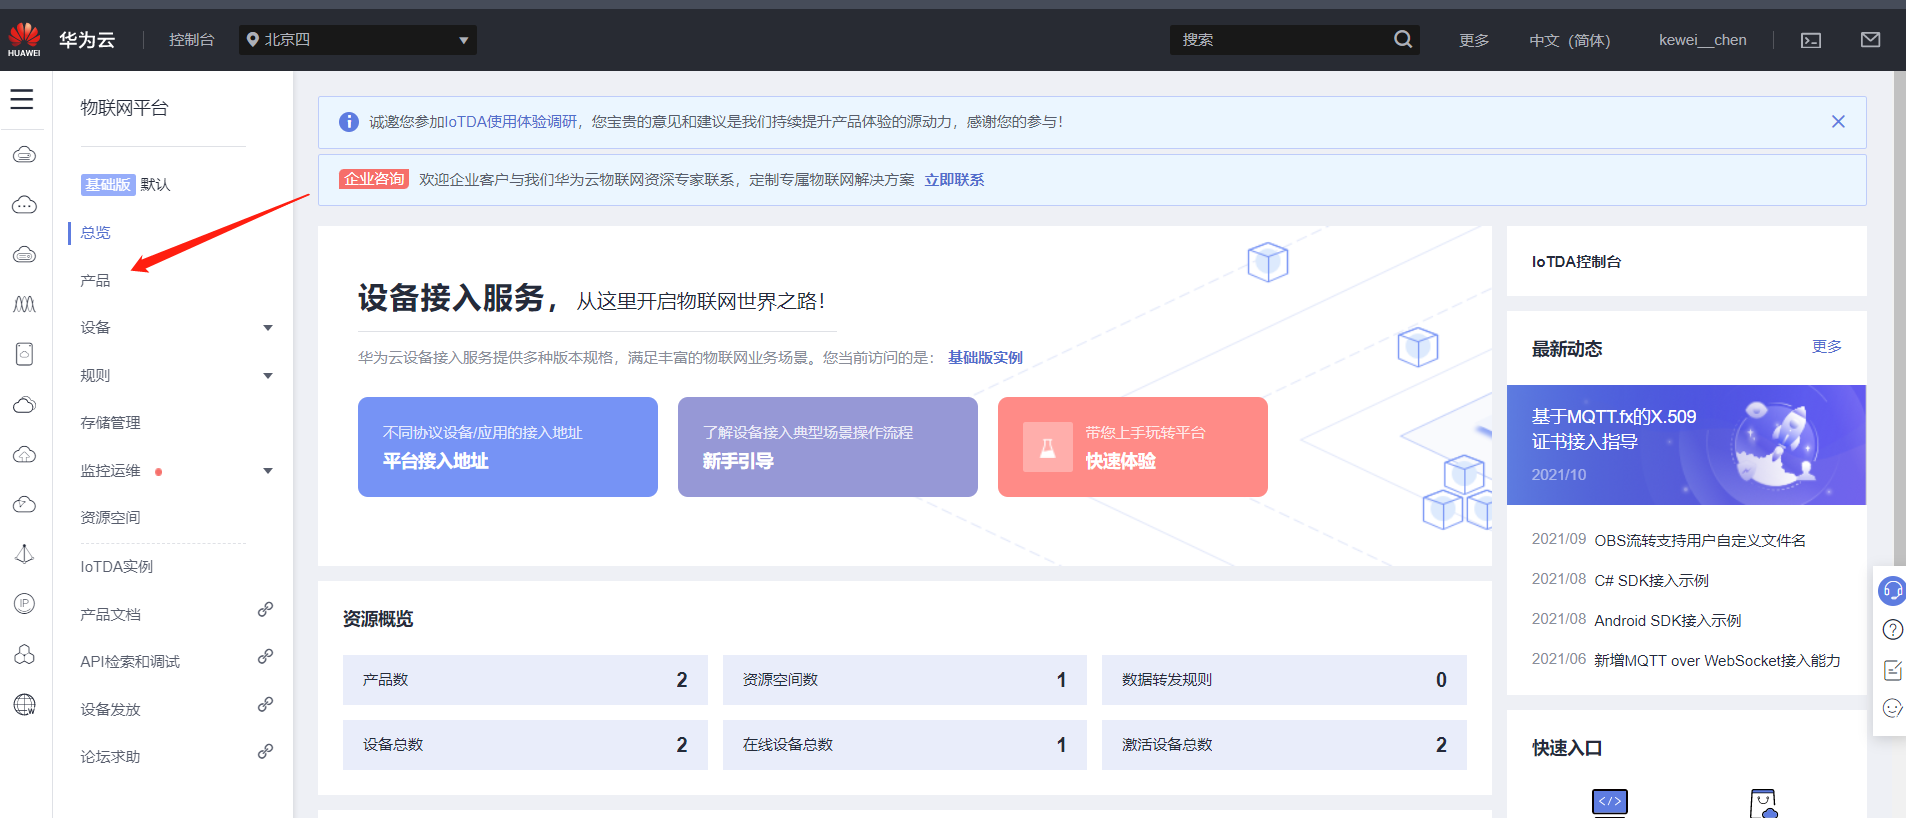Click the globe sidebar icon
This screenshot has width=1906, height=818.
tap(24, 704)
